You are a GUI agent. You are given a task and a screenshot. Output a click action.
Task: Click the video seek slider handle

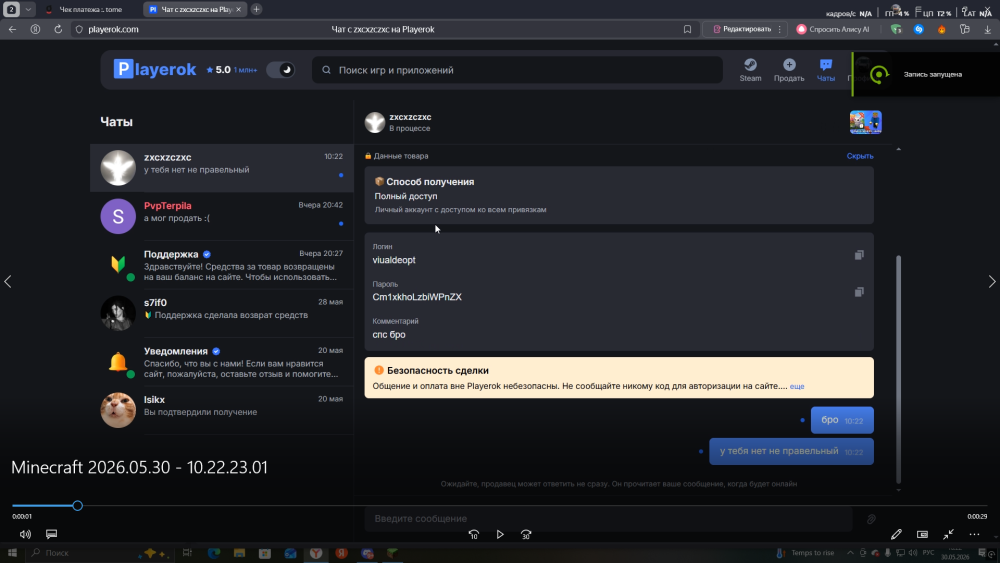coord(77,506)
